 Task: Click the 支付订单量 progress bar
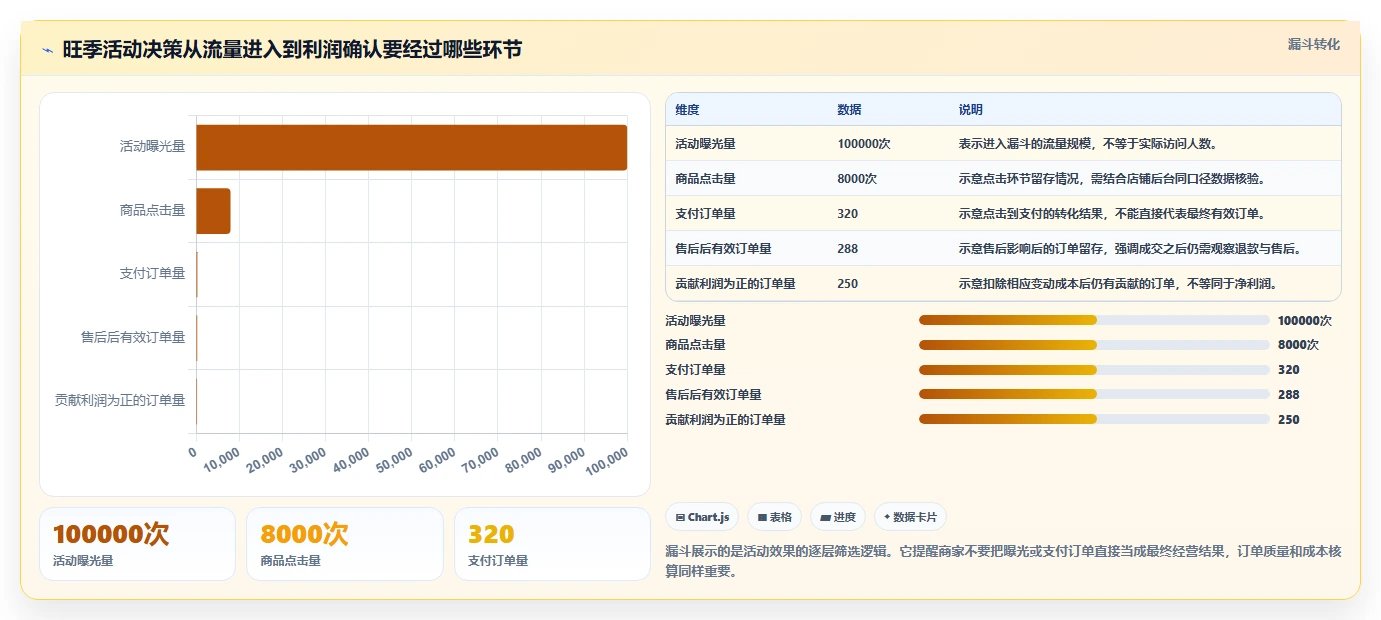point(1094,369)
